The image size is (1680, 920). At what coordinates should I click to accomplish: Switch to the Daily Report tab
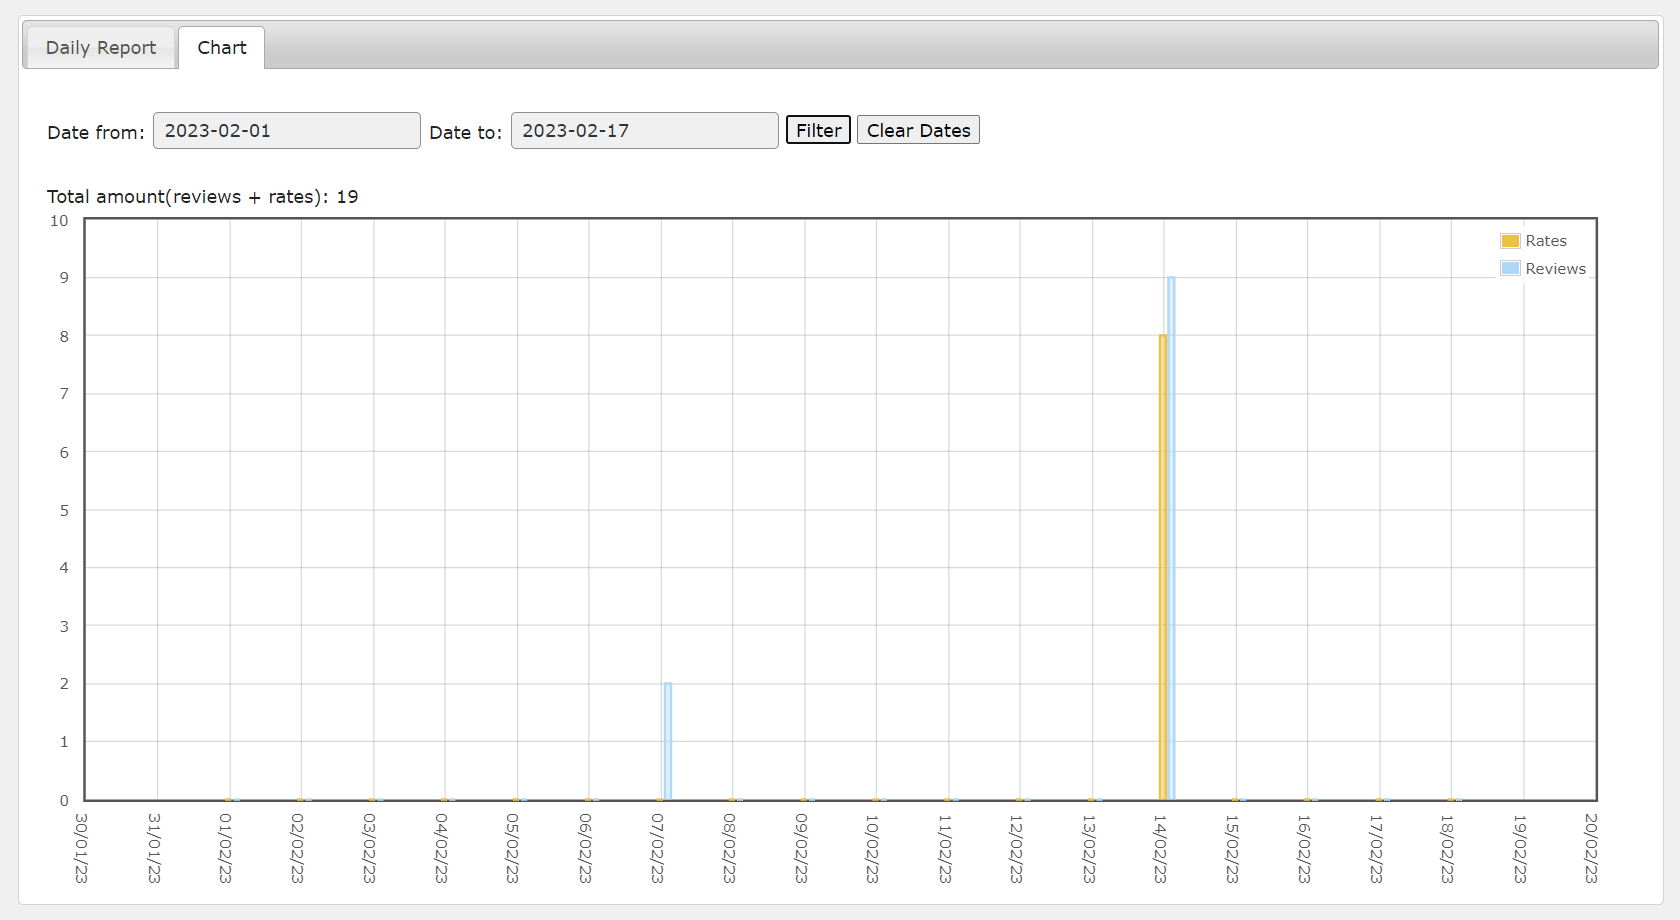(x=100, y=48)
